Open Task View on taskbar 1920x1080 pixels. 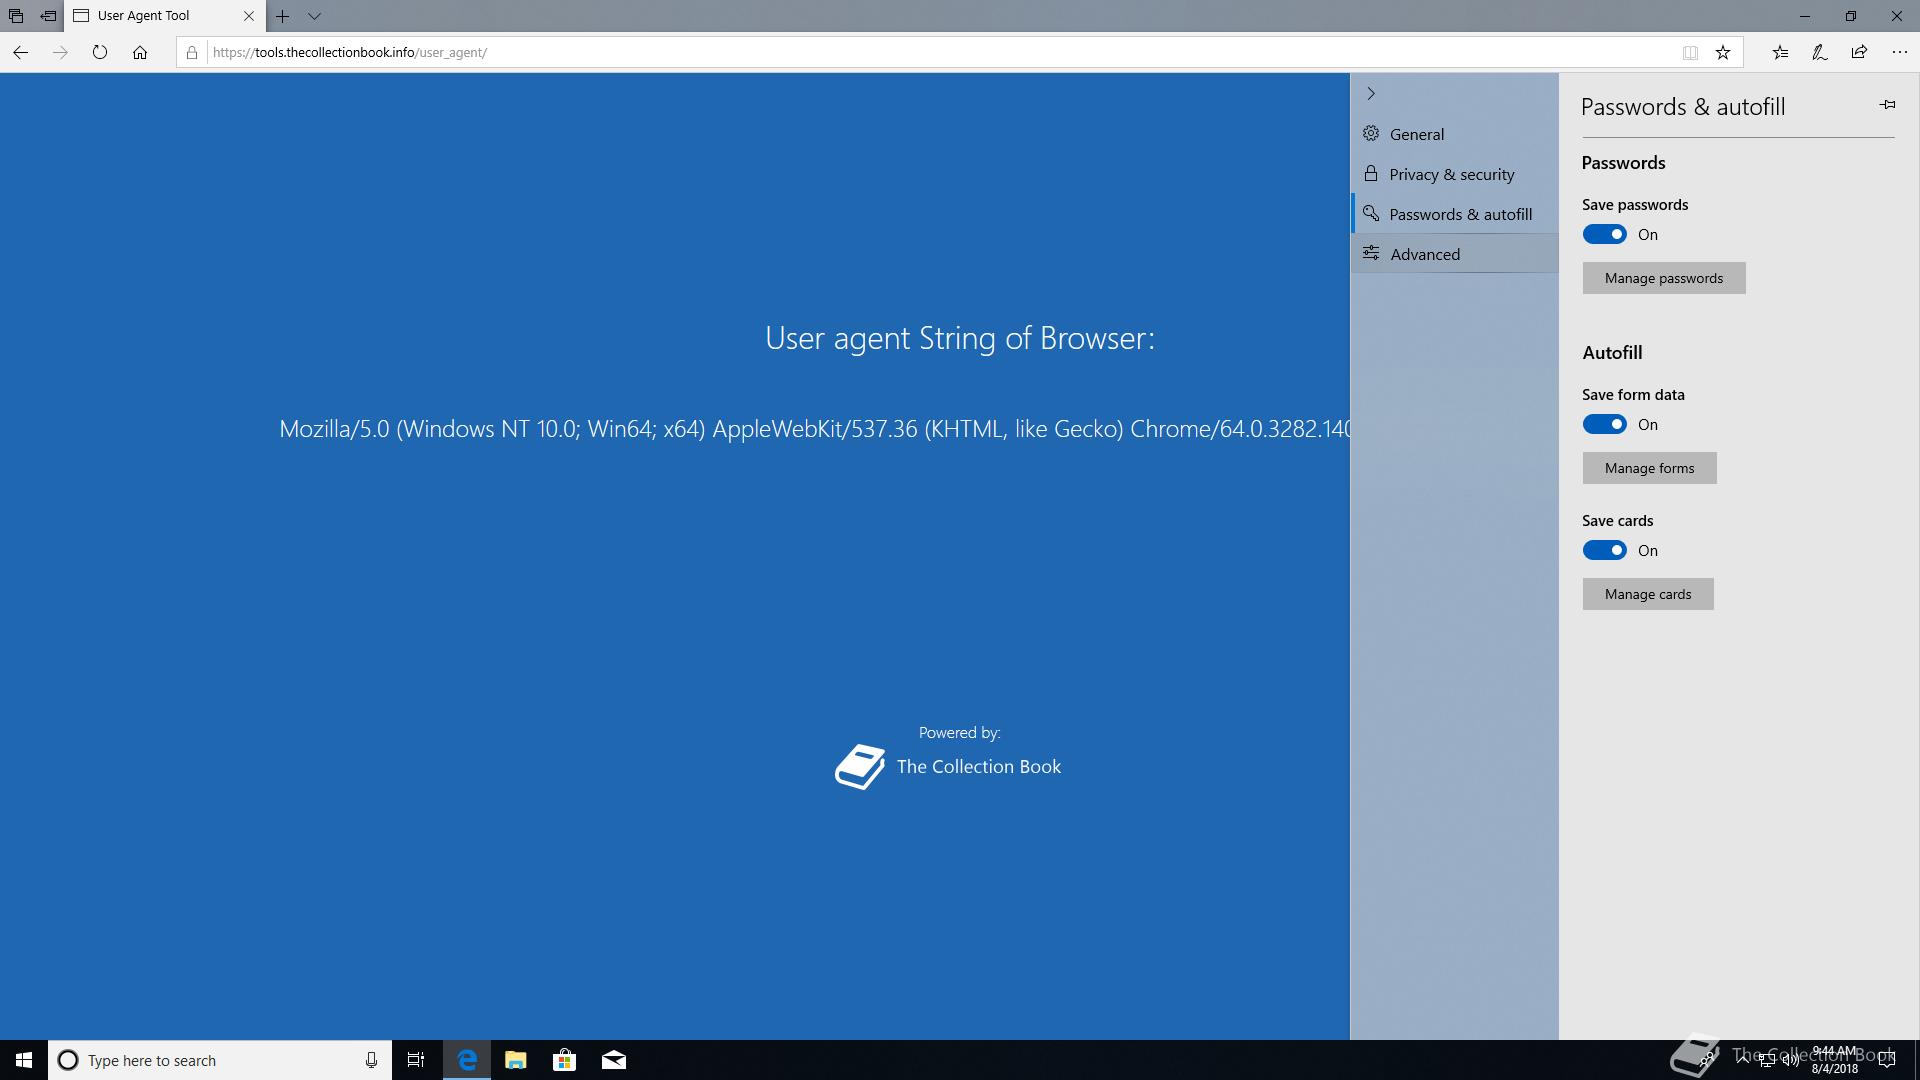point(416,1060)
